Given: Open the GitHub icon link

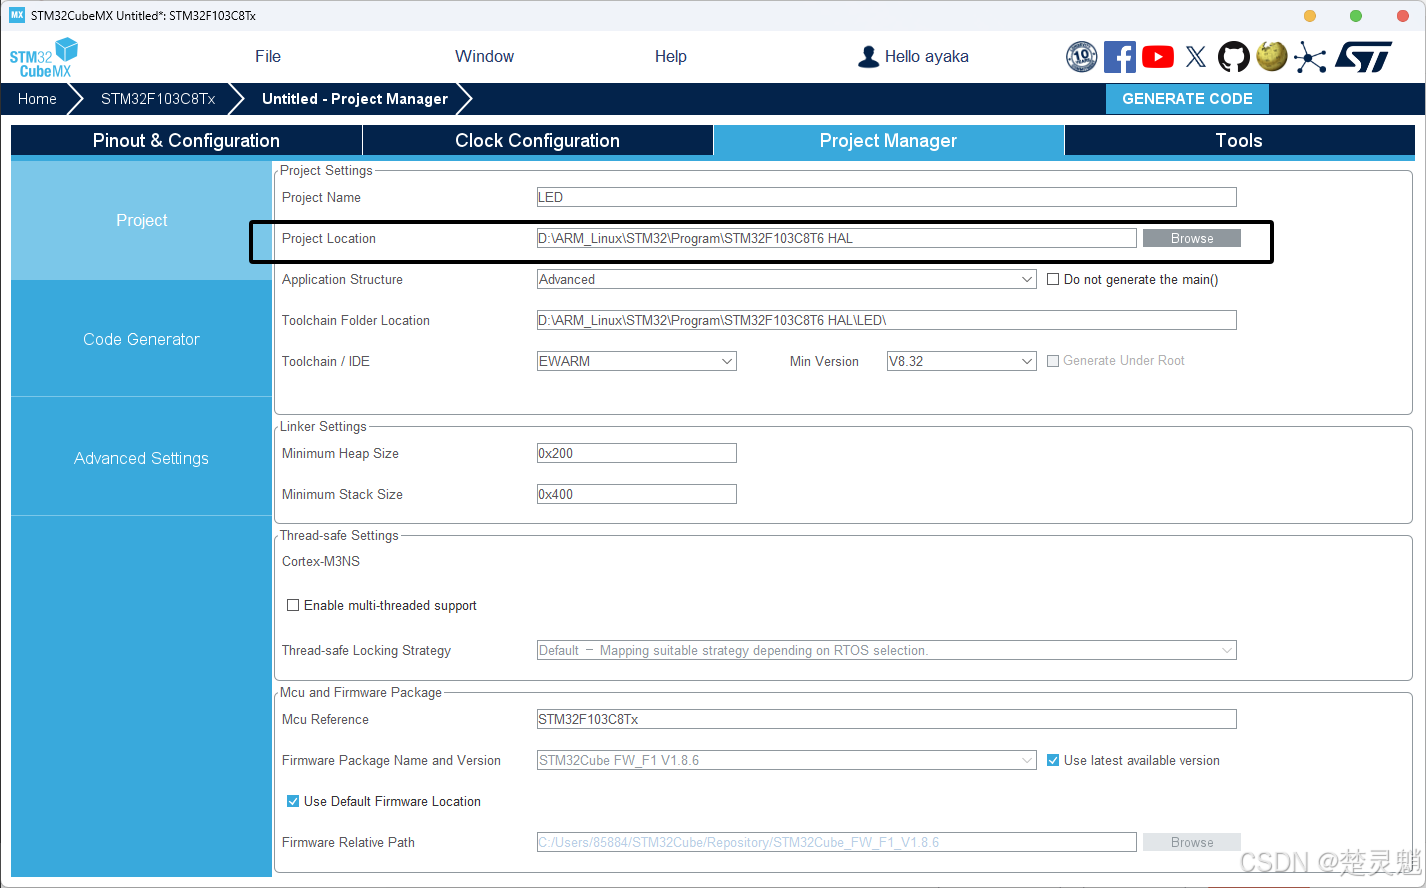Looking at the screenshot, I should click(x=1234, y=57).
